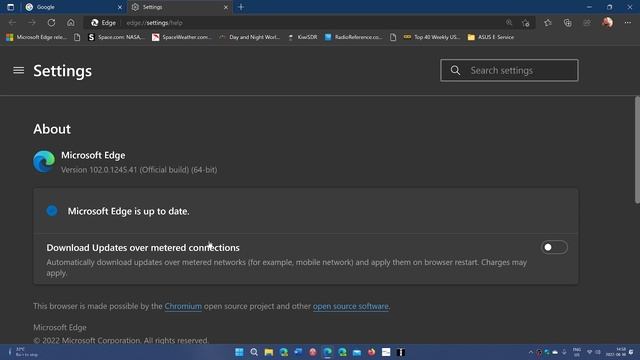Open the Settings hamburger menu
This screenshot has height=360, width=640.
18,71
